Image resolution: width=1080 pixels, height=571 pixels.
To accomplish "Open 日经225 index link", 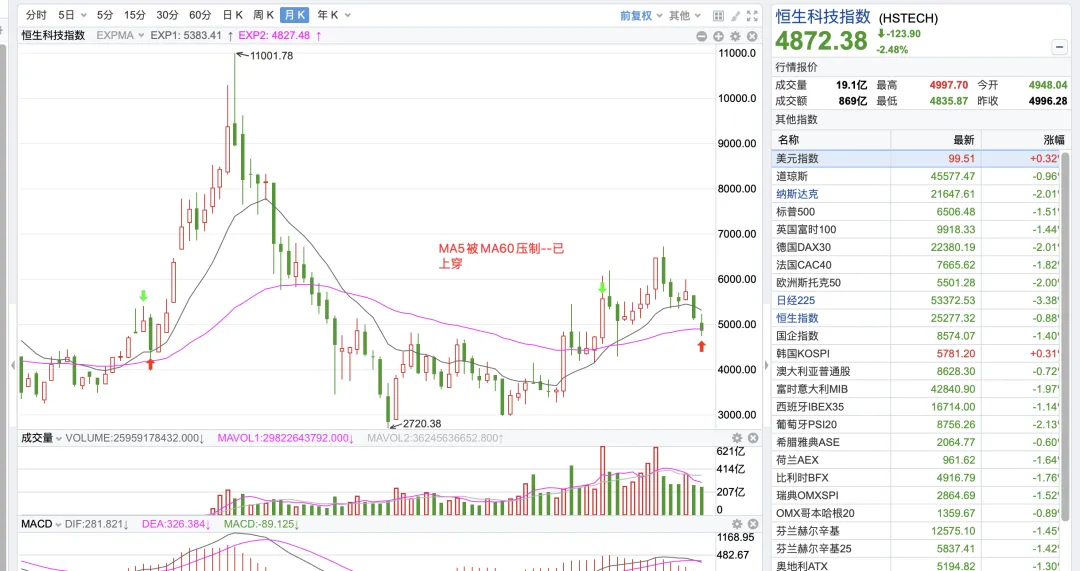I will coord(796,300).
